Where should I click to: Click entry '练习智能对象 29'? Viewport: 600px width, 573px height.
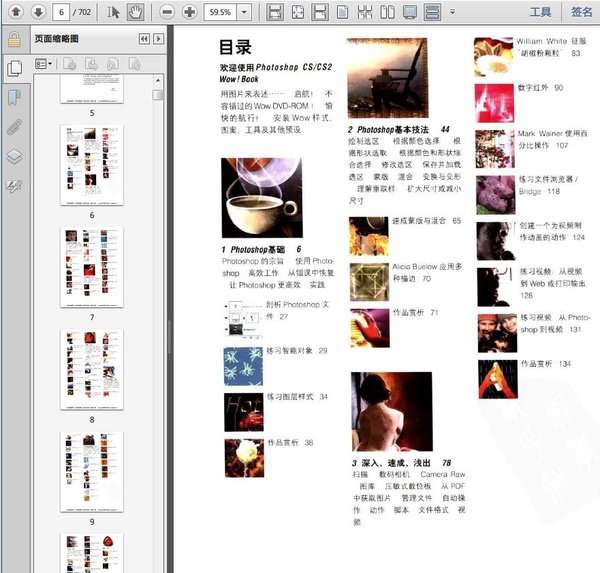pos(297,351)
